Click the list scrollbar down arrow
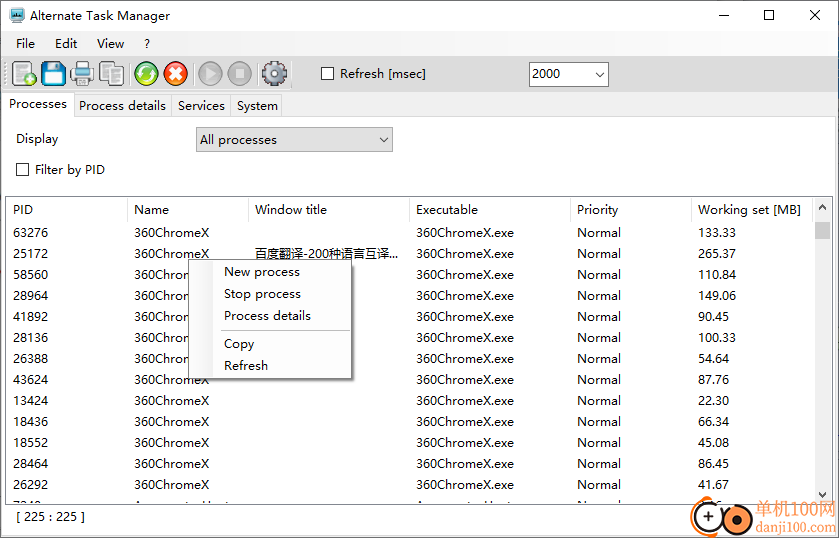 point(822,495)
